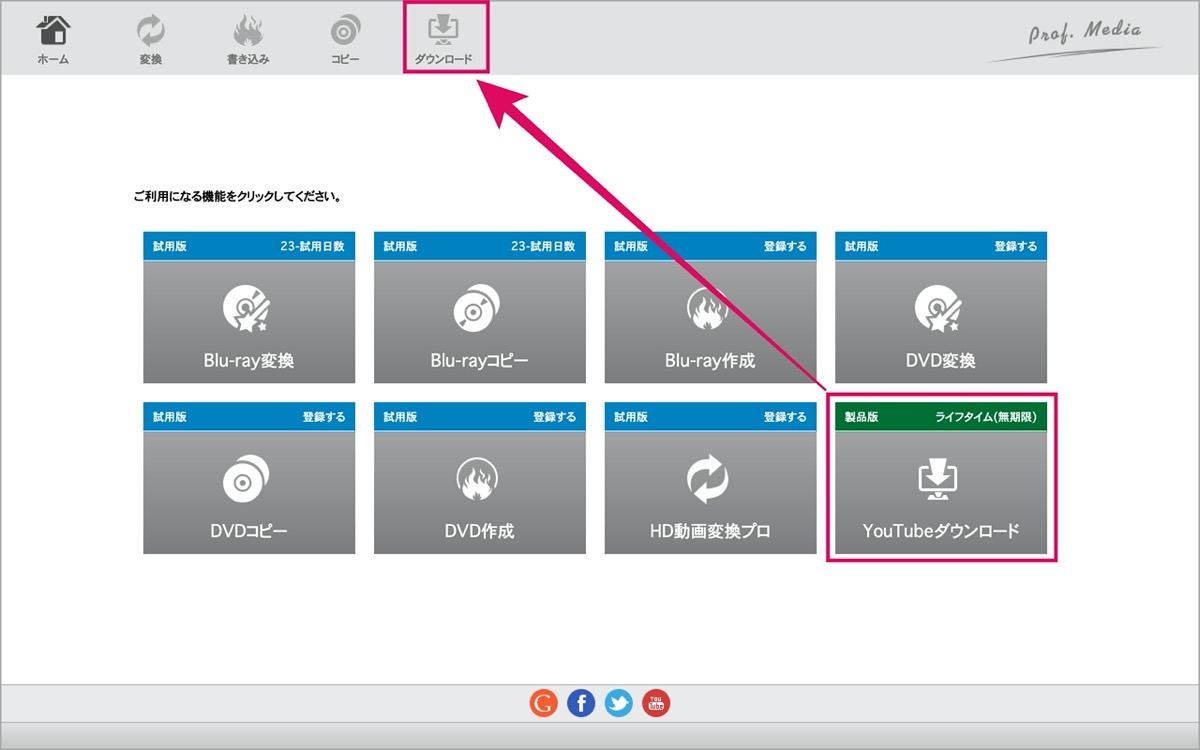Open the Facebook icon in footer
Image resolution: width=1200 pixels, height=750 pixels.
click(581, 703)
